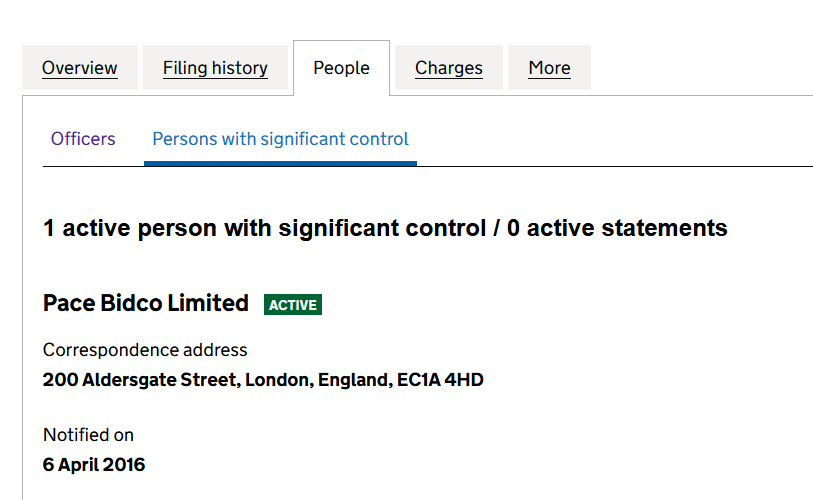Go to the Charges tab
813x500 pixels.
[x=449, y=68]
